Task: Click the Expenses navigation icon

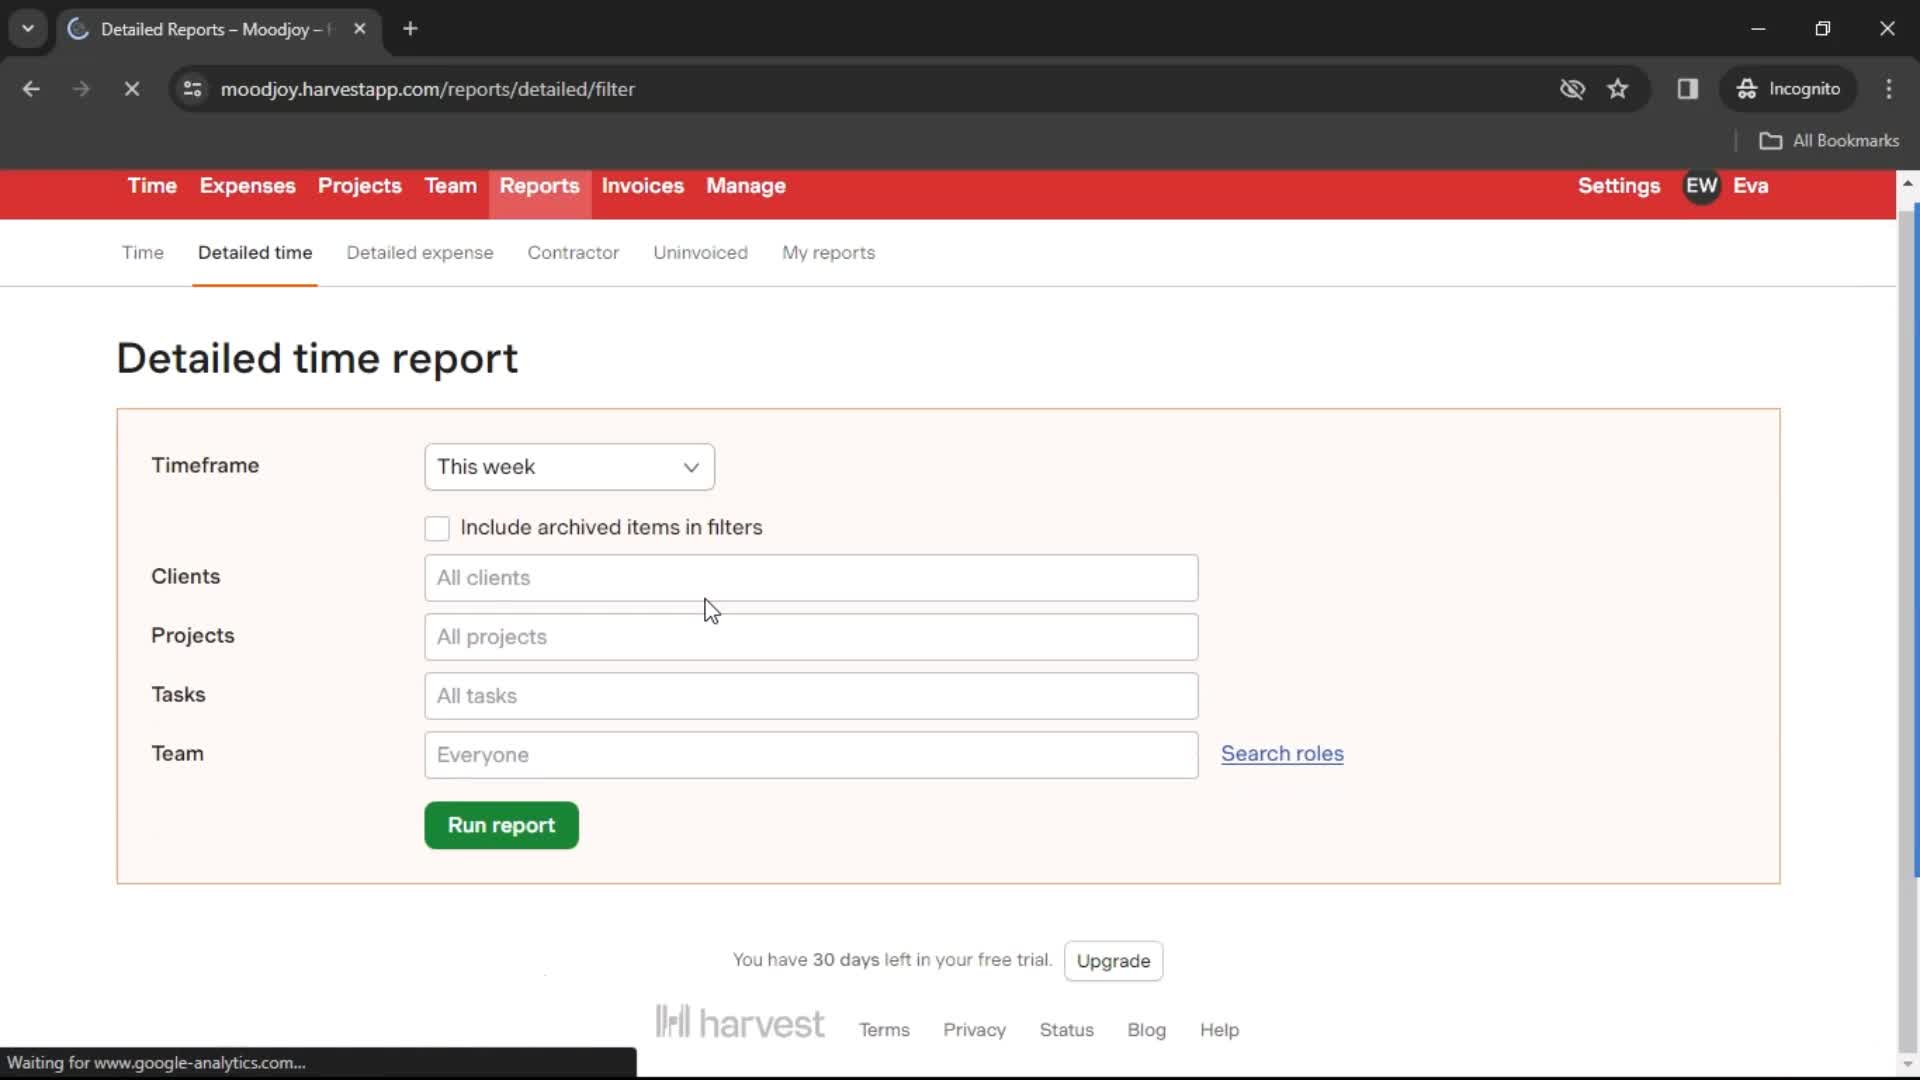Action: point(247,186)
